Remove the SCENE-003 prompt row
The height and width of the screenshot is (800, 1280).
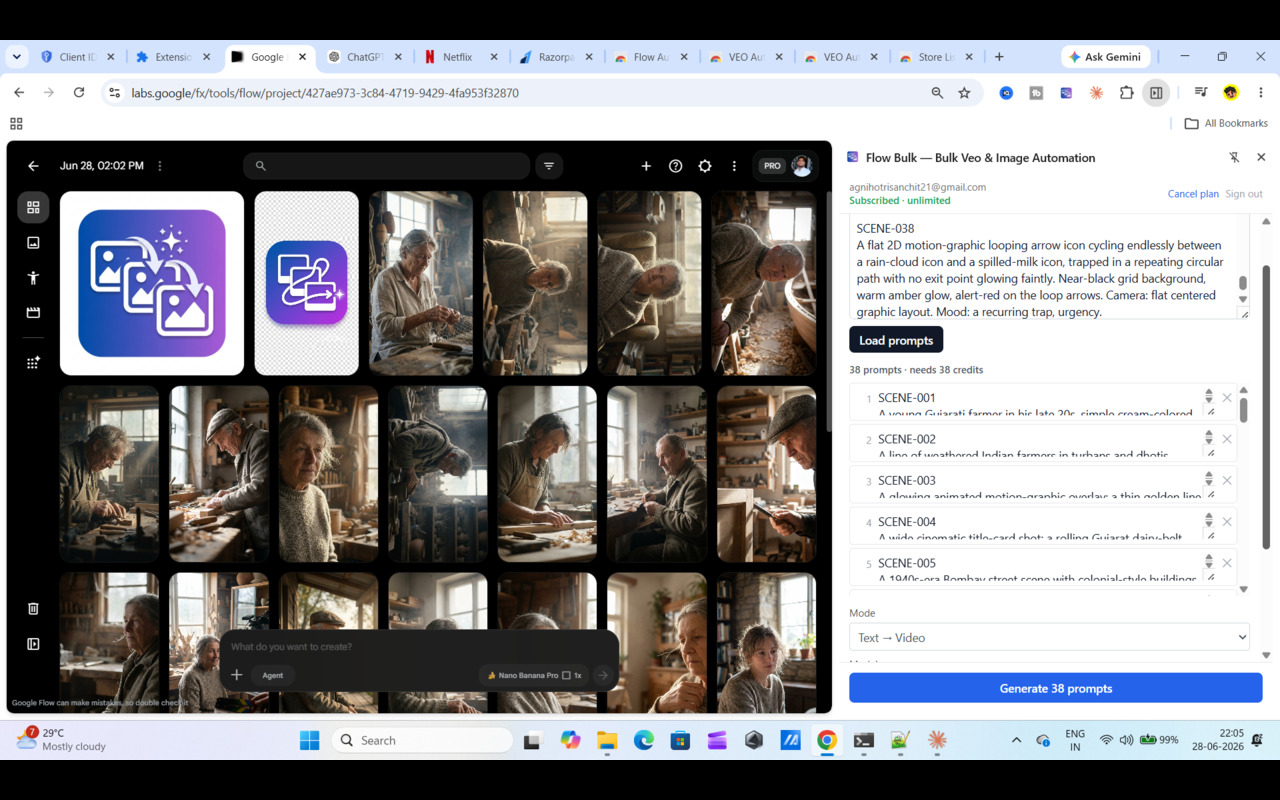(x=1227, y=481)
